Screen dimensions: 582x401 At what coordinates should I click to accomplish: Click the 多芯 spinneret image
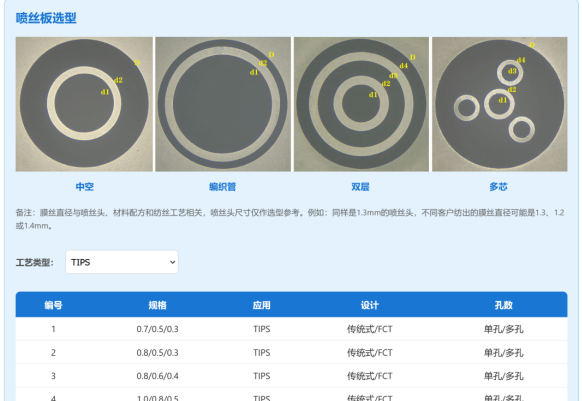coord(500,104)
